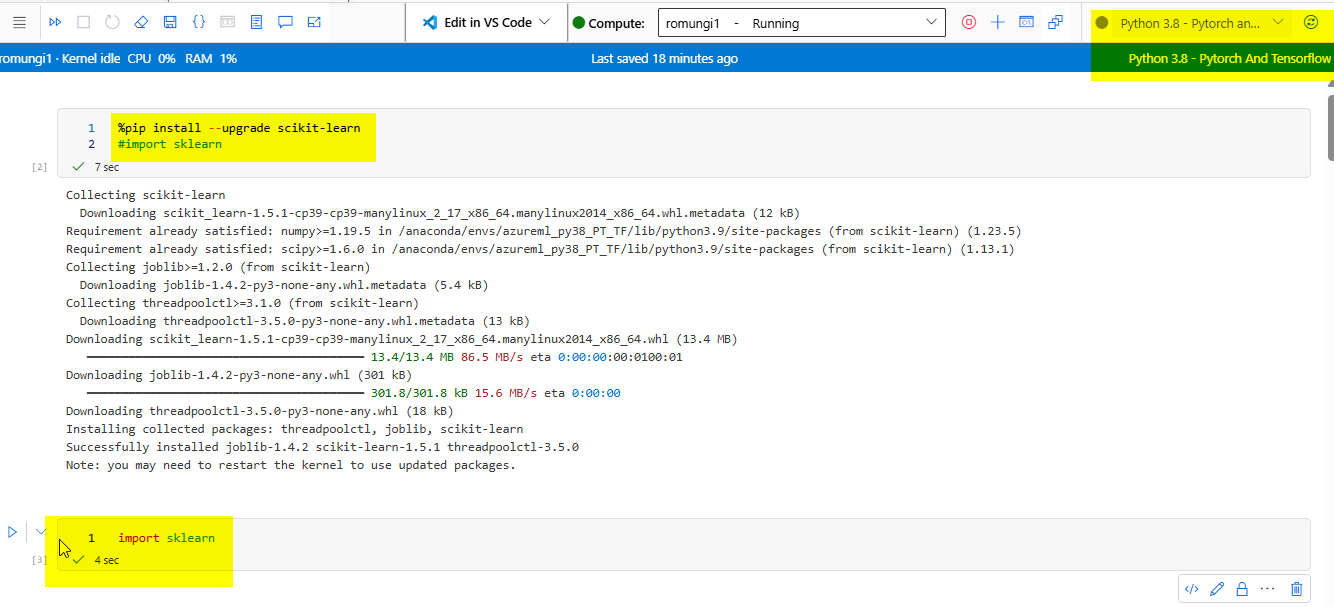
Task: Click the kernel status circle indicator
Action: click(1102, 22)
